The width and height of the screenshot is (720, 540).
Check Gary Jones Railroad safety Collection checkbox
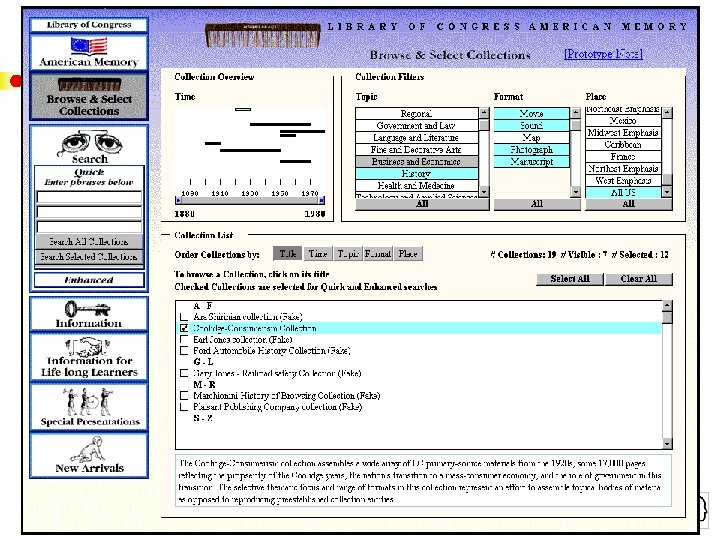pos(184,373)
